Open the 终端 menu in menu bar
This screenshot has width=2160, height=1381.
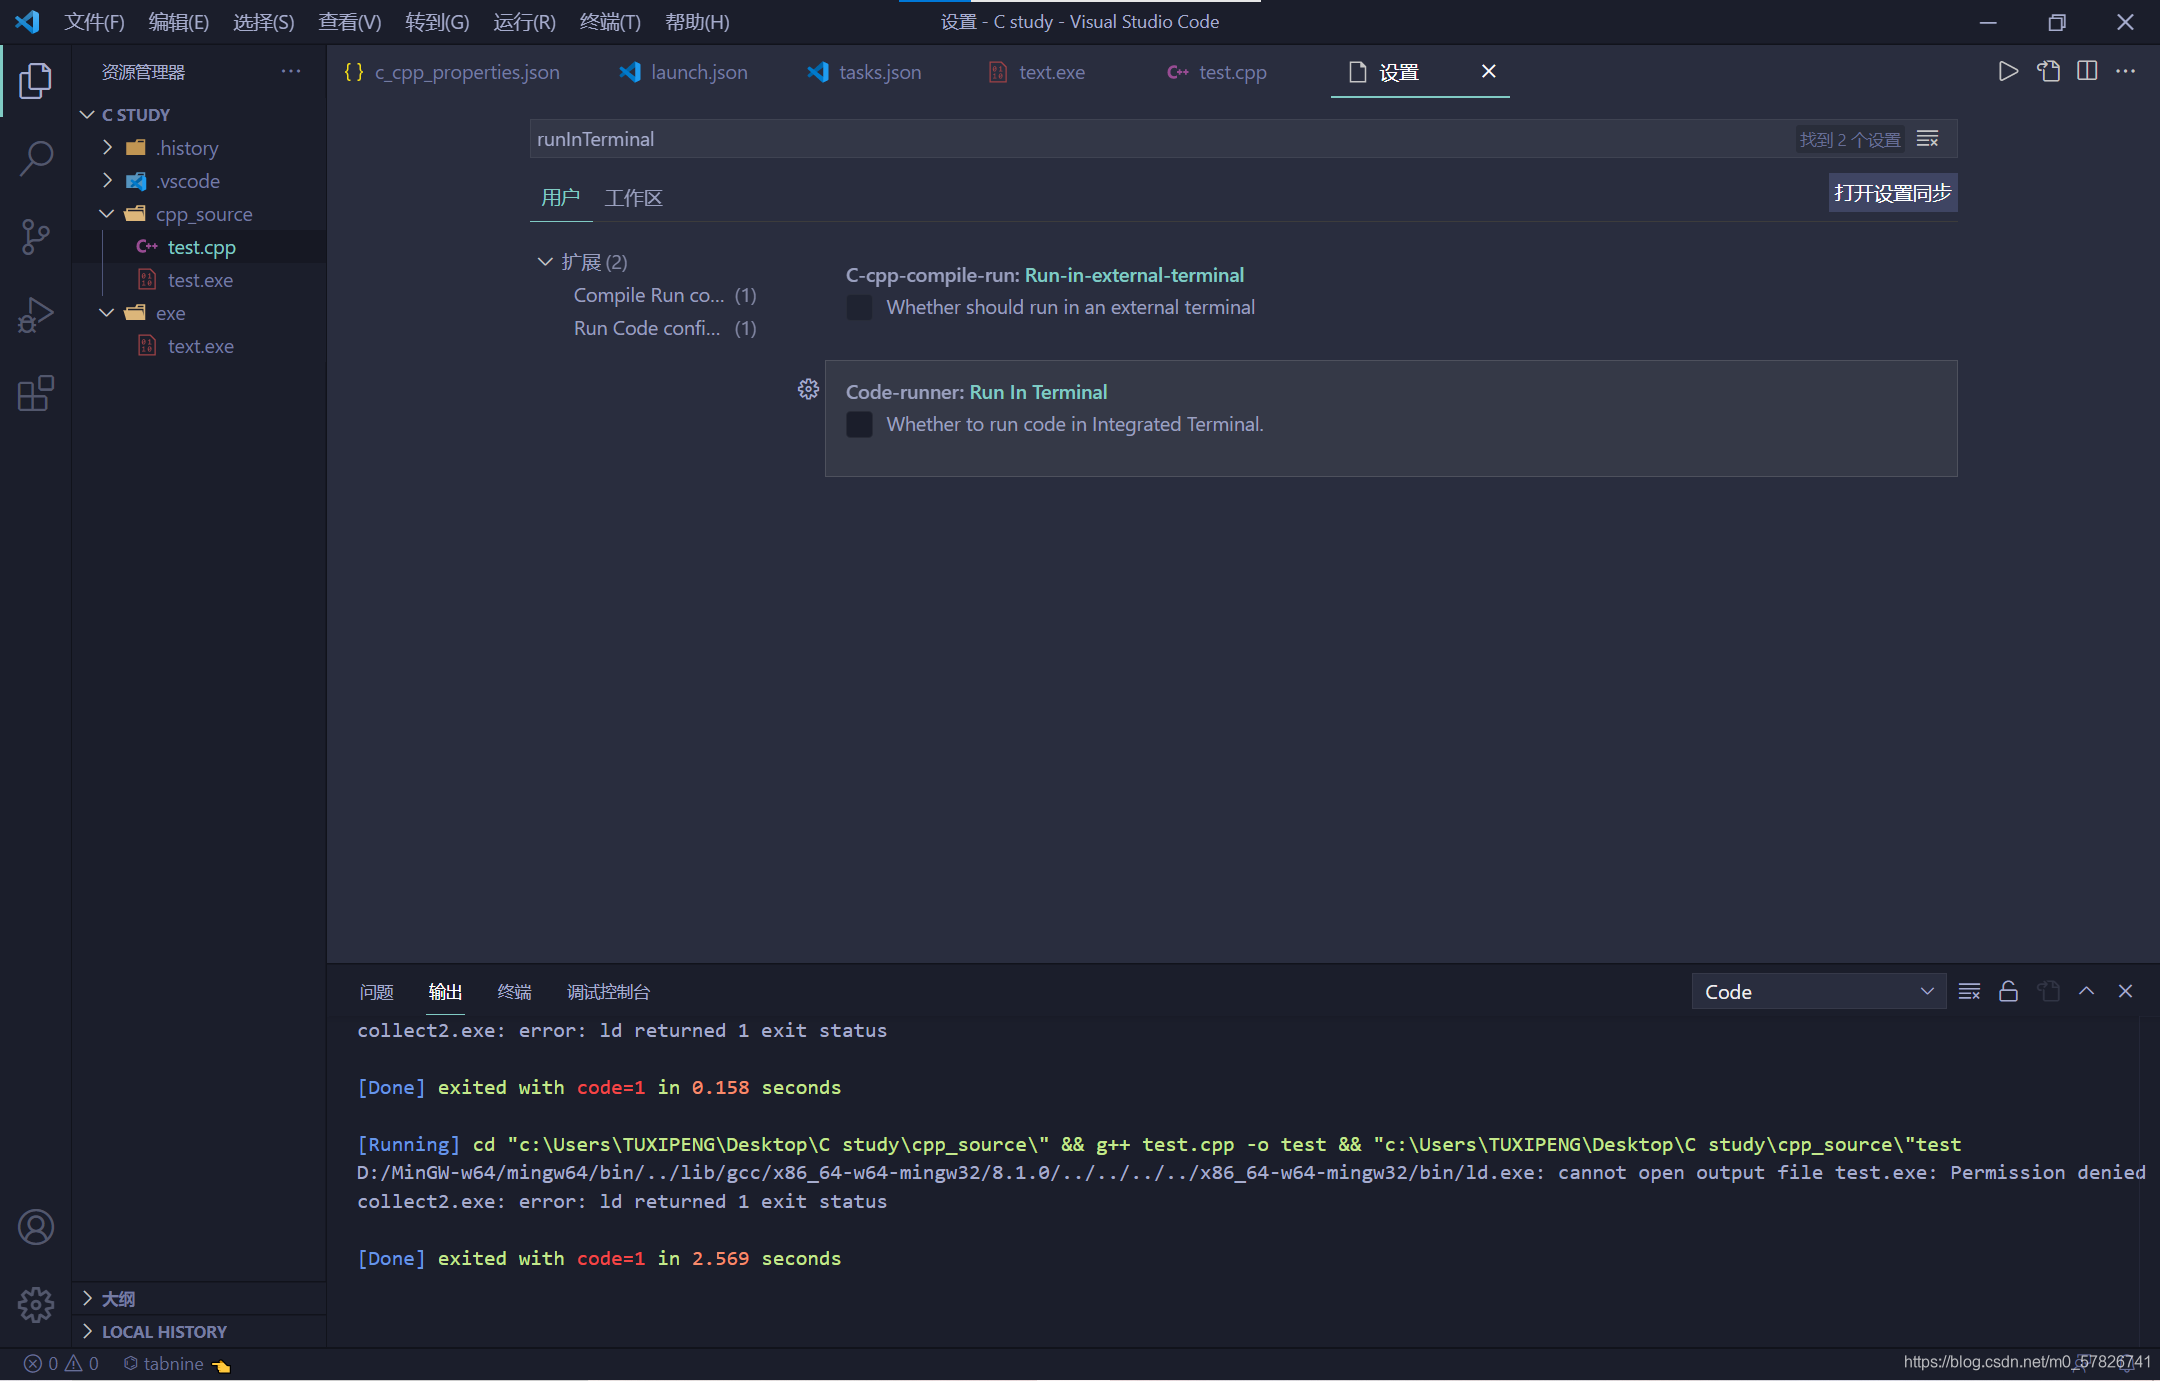609,21
